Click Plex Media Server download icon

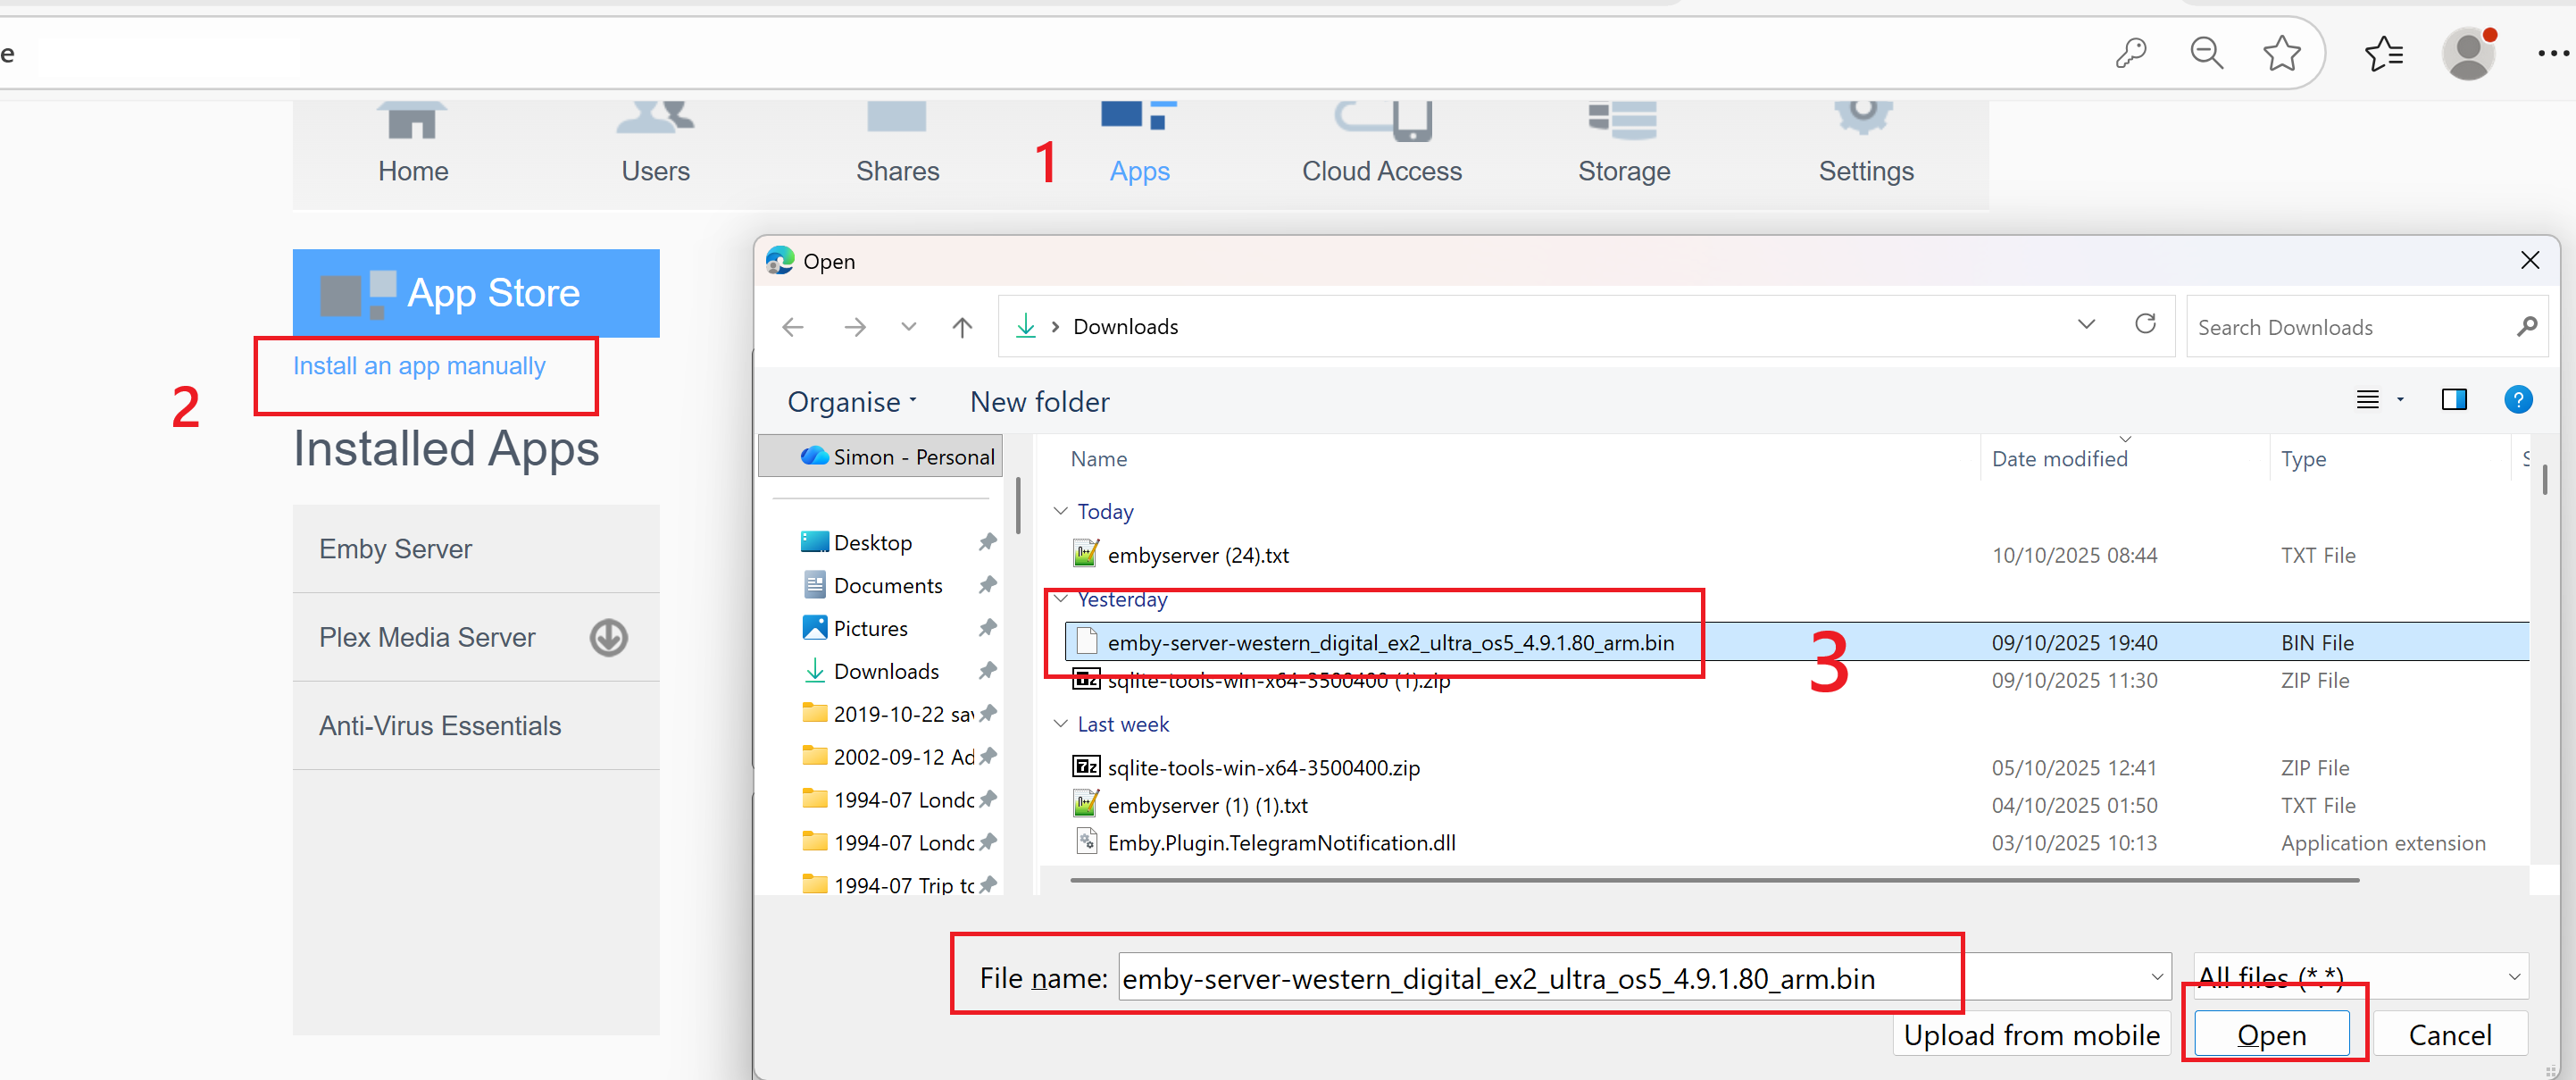coord(608,637)
